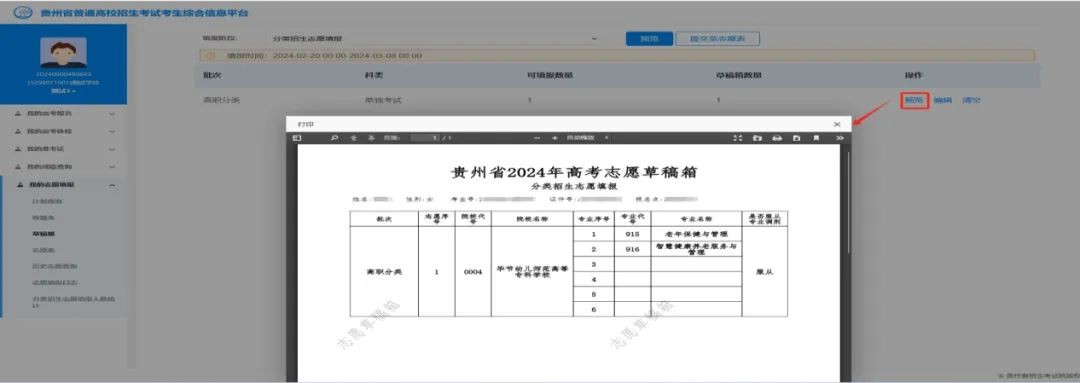Click the PDF page number field
1080x383 pixels.
coord(424,138)
